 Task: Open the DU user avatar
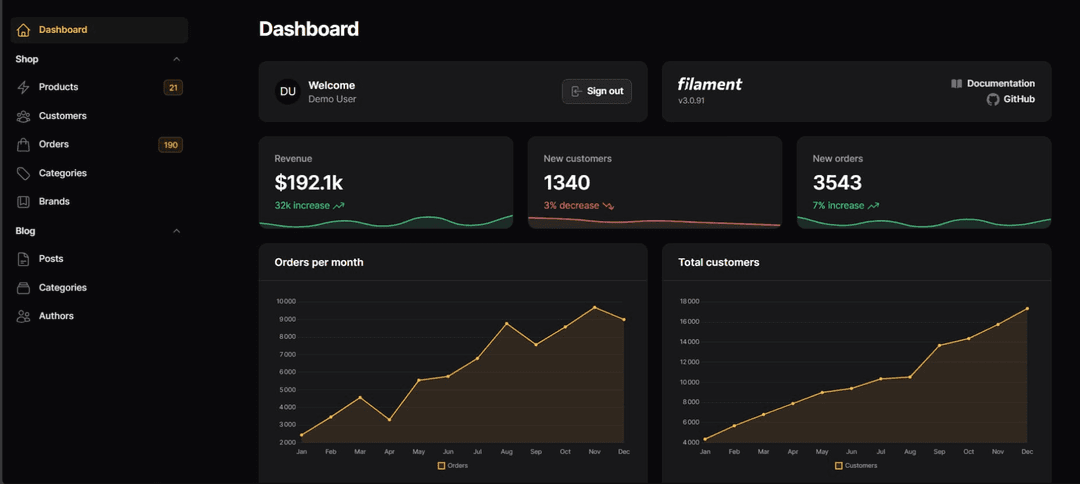coord(288,92)
